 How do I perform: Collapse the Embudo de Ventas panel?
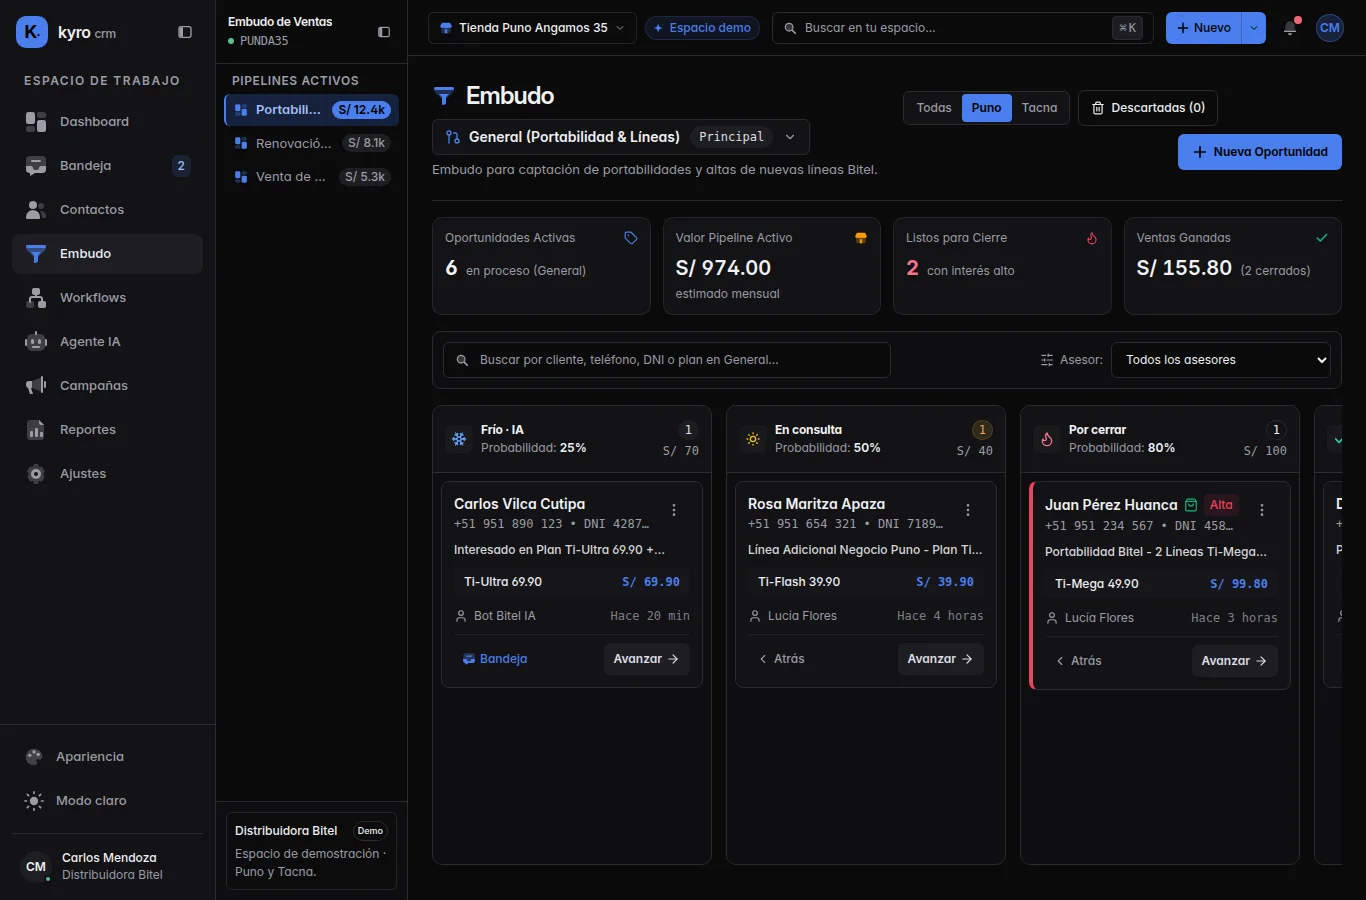(384, 32)
